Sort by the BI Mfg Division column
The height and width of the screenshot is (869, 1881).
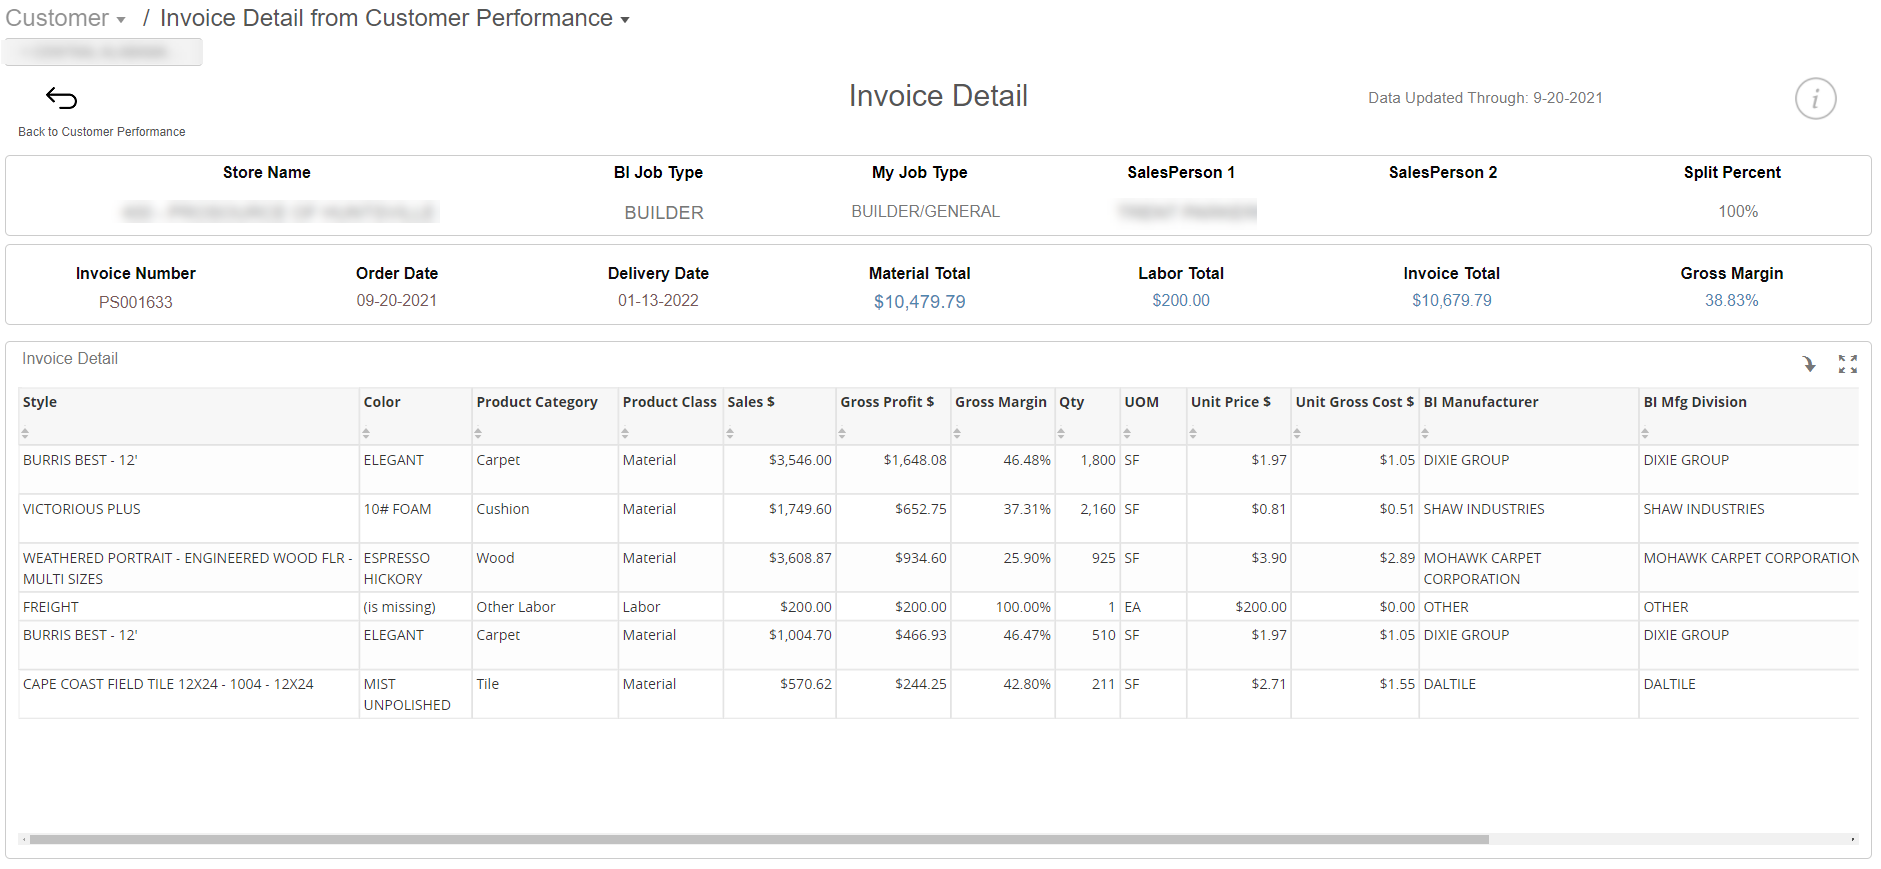tap(1645, 433)
